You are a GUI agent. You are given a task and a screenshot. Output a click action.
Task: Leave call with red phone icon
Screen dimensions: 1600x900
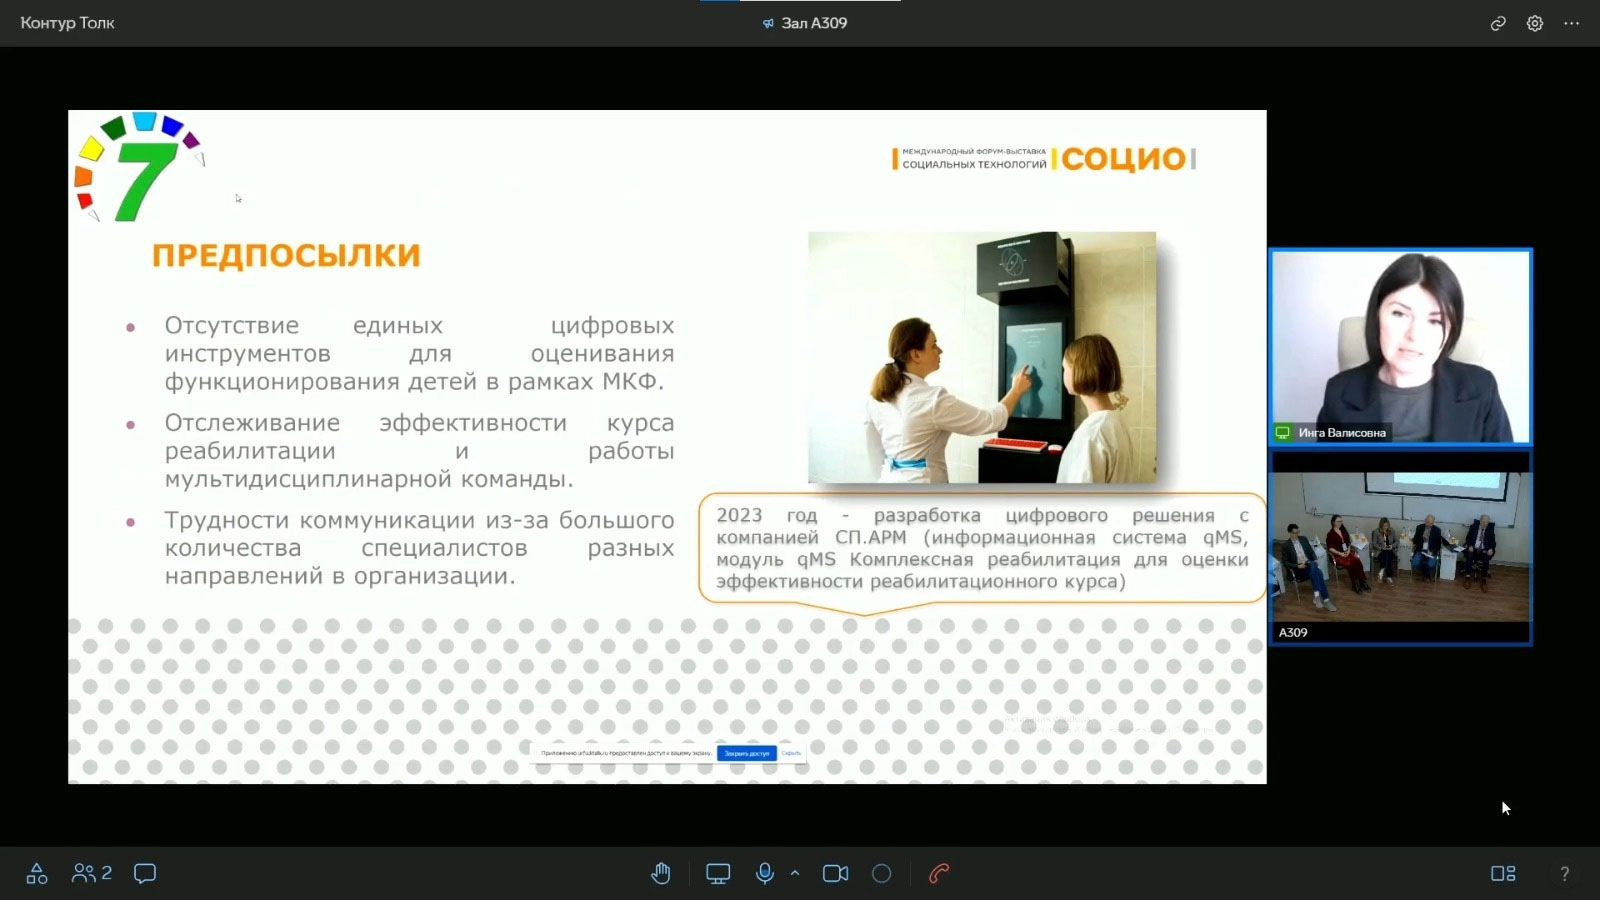(x=939, y=873)
